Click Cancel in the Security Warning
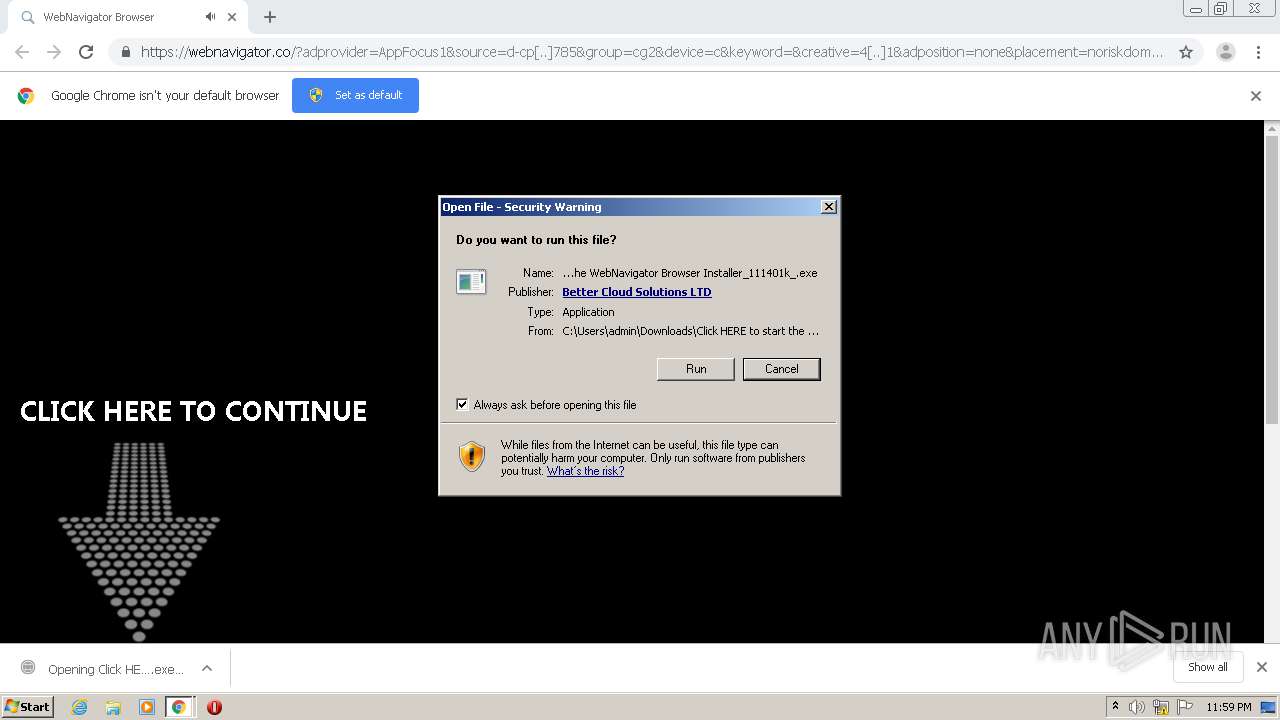Viewport: 1280px width, 720px height. tap(782, 369)
